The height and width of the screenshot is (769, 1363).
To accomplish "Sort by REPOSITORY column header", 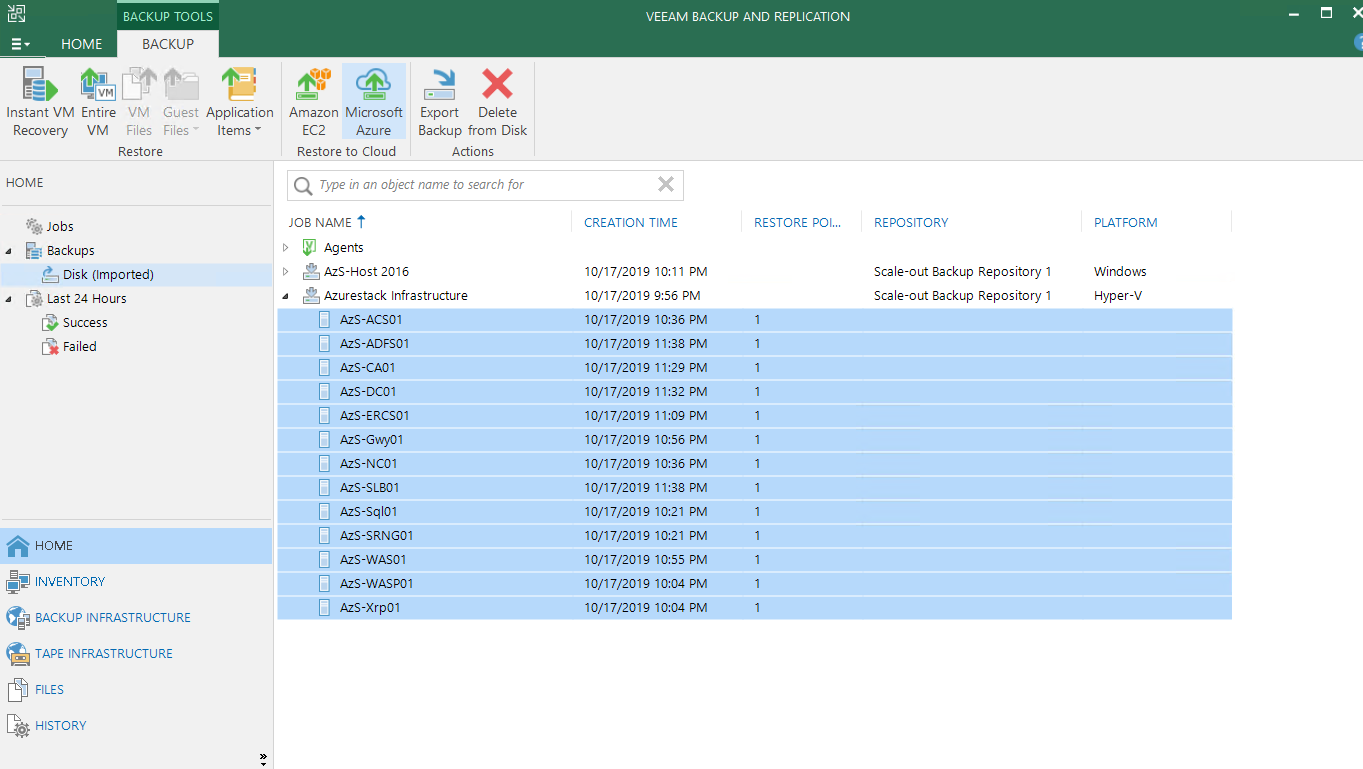I will [911, 223].
